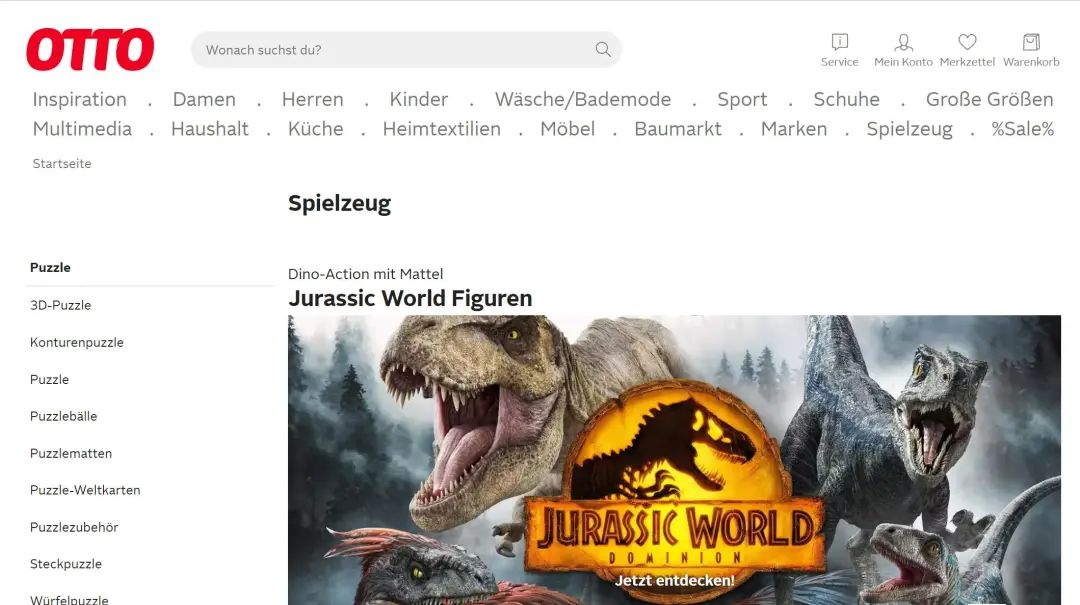Viewport: 1080px width, 605px height.
Task: Open the Inspiration menu
Action: tap(80, 99)
